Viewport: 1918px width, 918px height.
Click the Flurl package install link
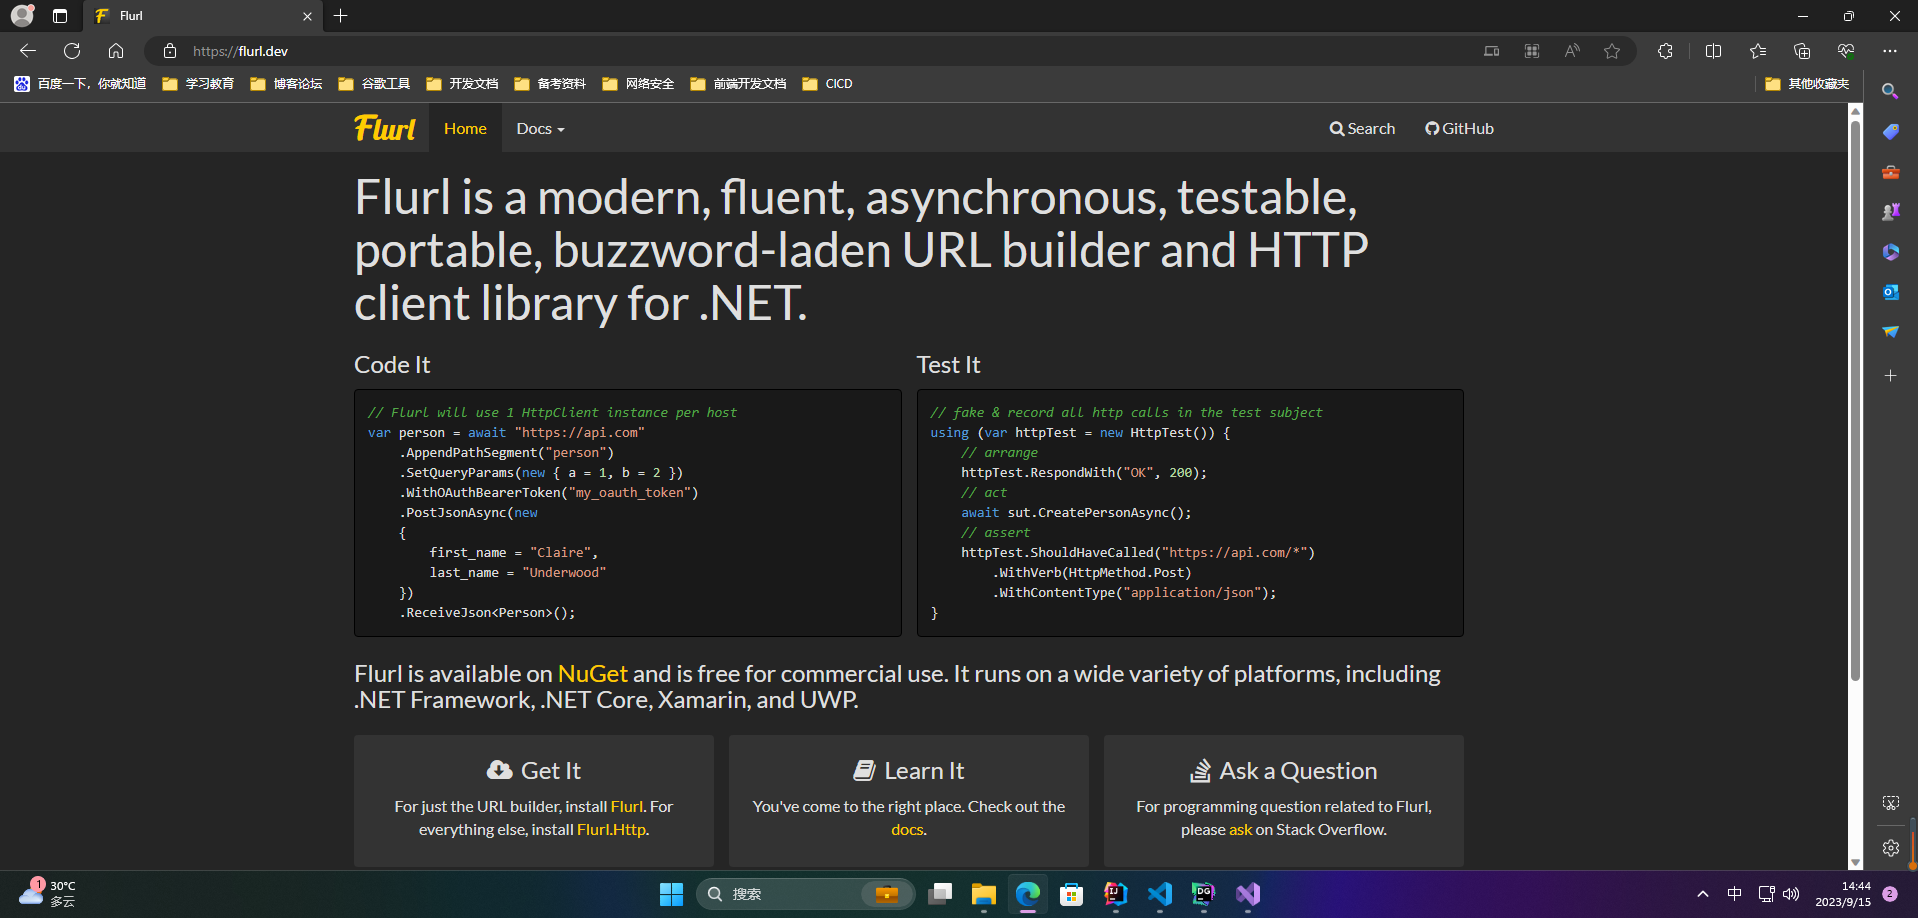point(627,806)
